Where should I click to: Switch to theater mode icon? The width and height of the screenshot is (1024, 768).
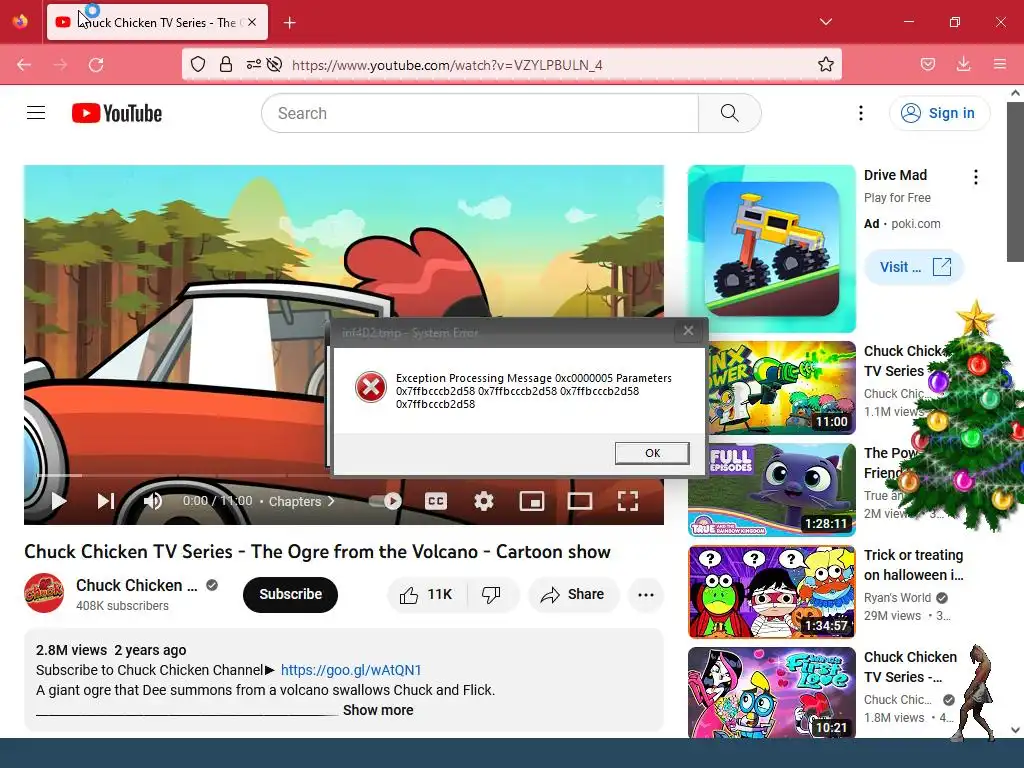(579, 501)
